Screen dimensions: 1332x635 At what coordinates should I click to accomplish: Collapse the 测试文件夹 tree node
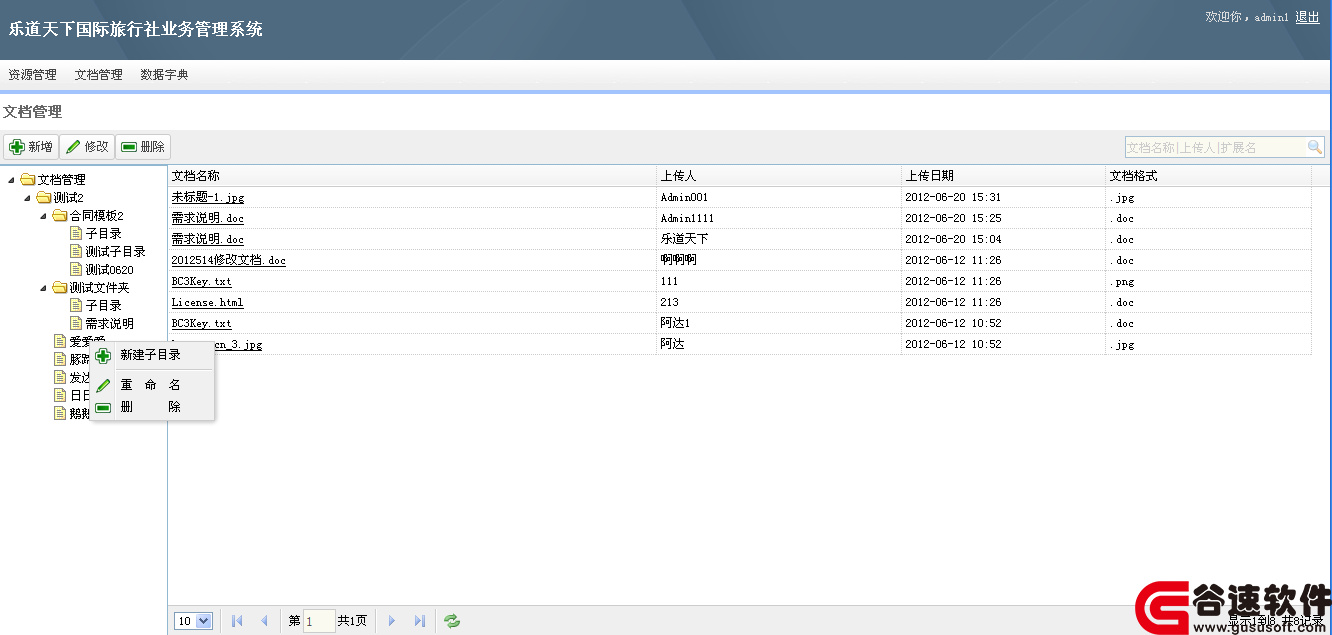[43, 288]
